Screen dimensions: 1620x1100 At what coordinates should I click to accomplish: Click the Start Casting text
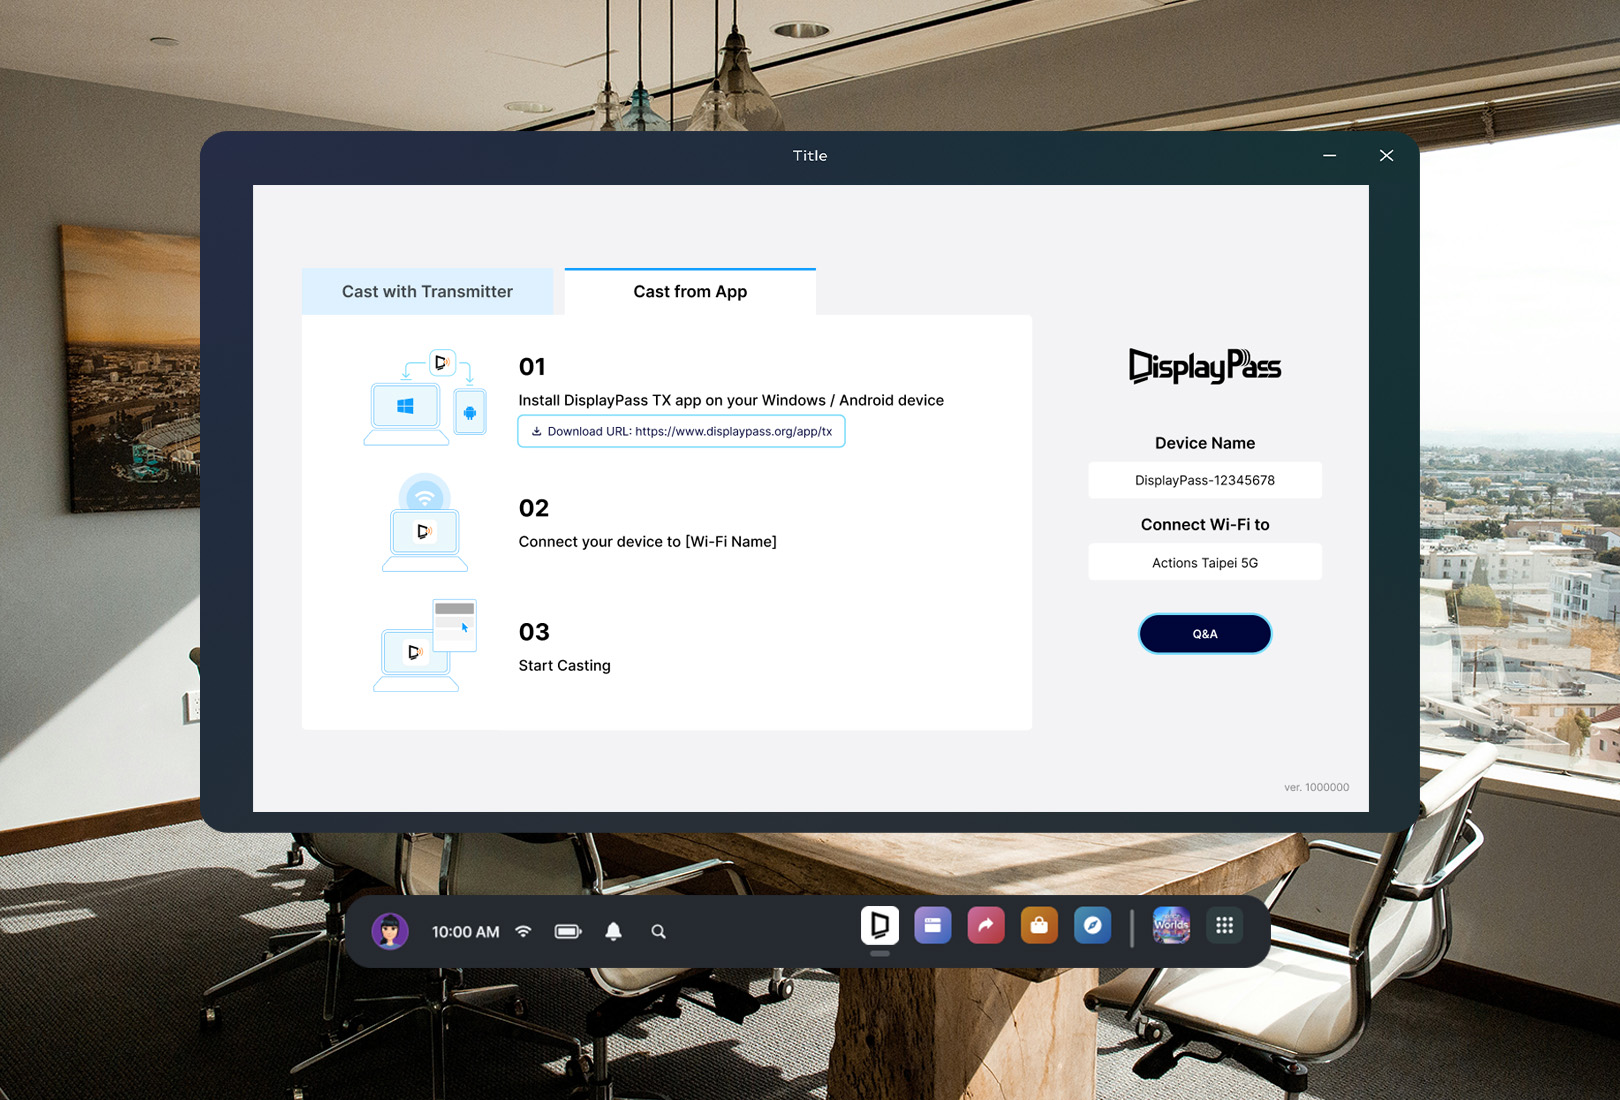point(564,665)
